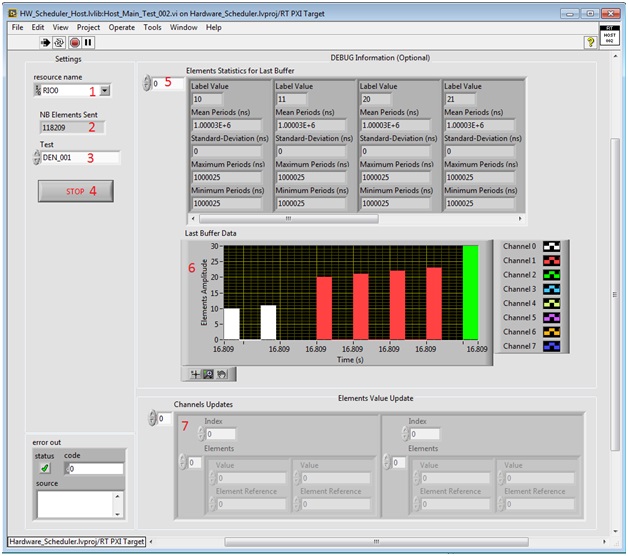
Task: Click the window scroll-down arrow at right edge
Action: click(615, 531)
